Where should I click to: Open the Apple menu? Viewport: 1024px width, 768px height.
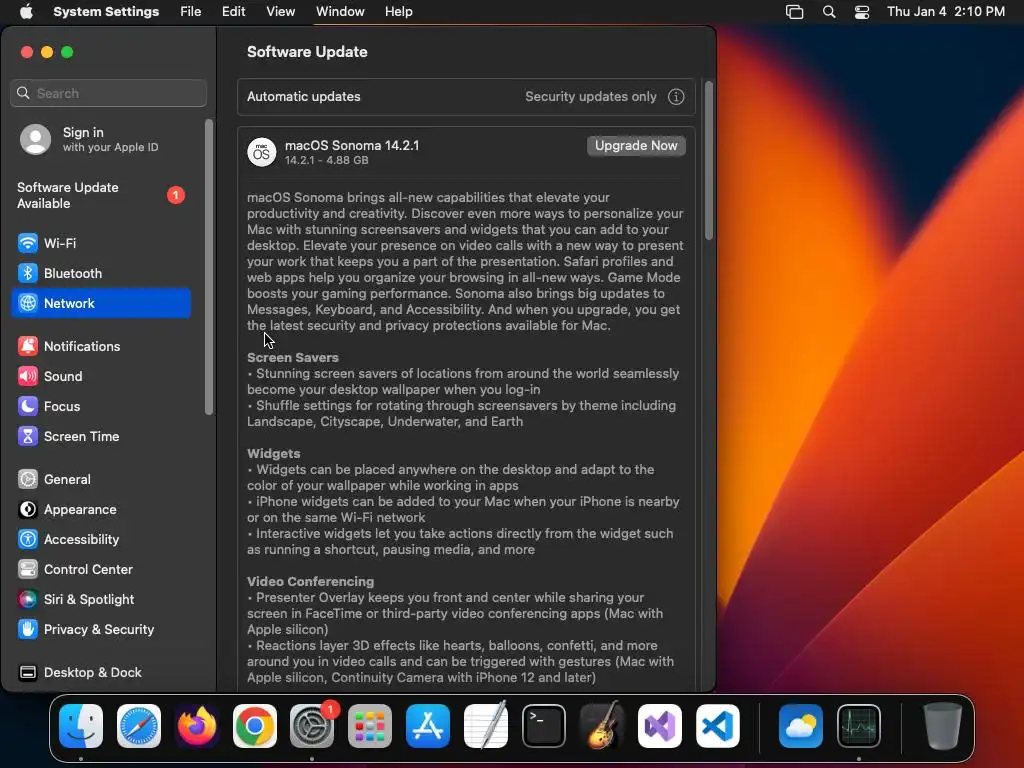(26, 12)
